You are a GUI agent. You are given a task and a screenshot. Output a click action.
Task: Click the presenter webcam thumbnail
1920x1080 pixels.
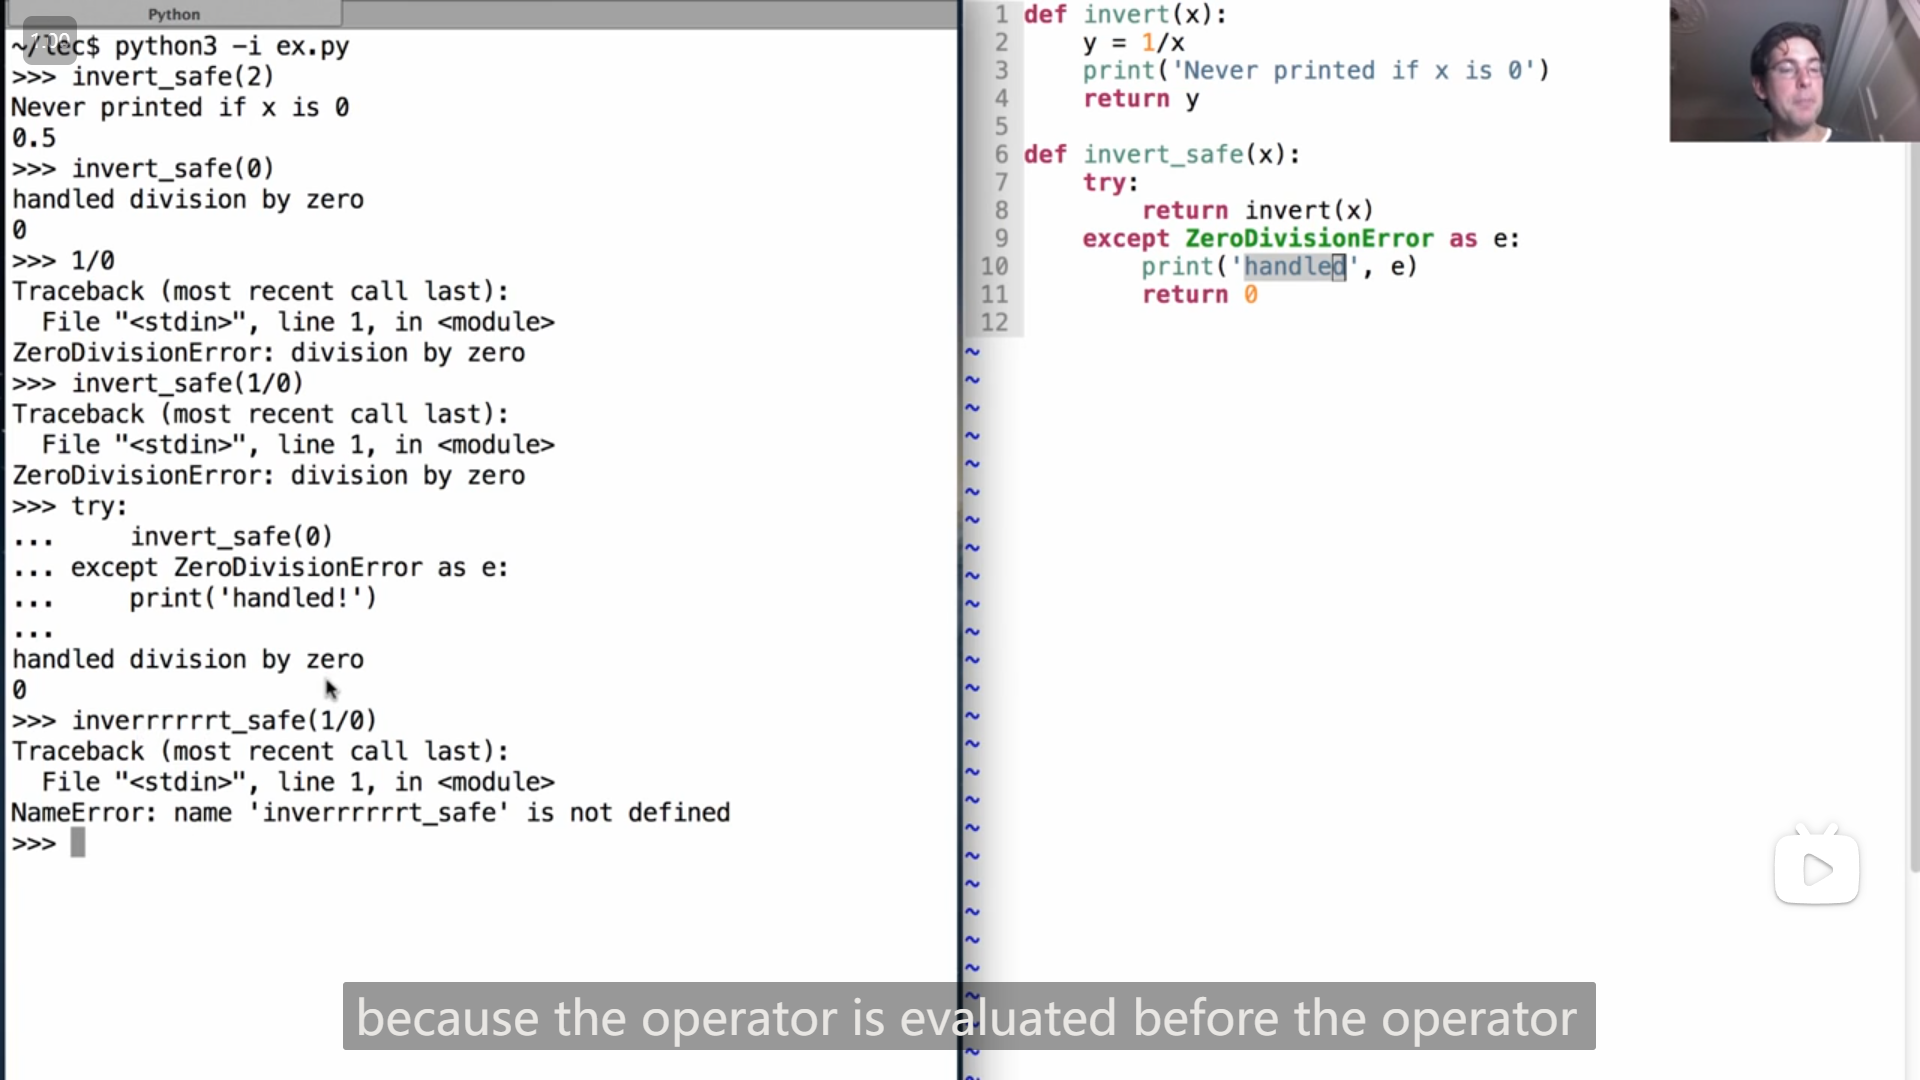tap(1793, 71)
